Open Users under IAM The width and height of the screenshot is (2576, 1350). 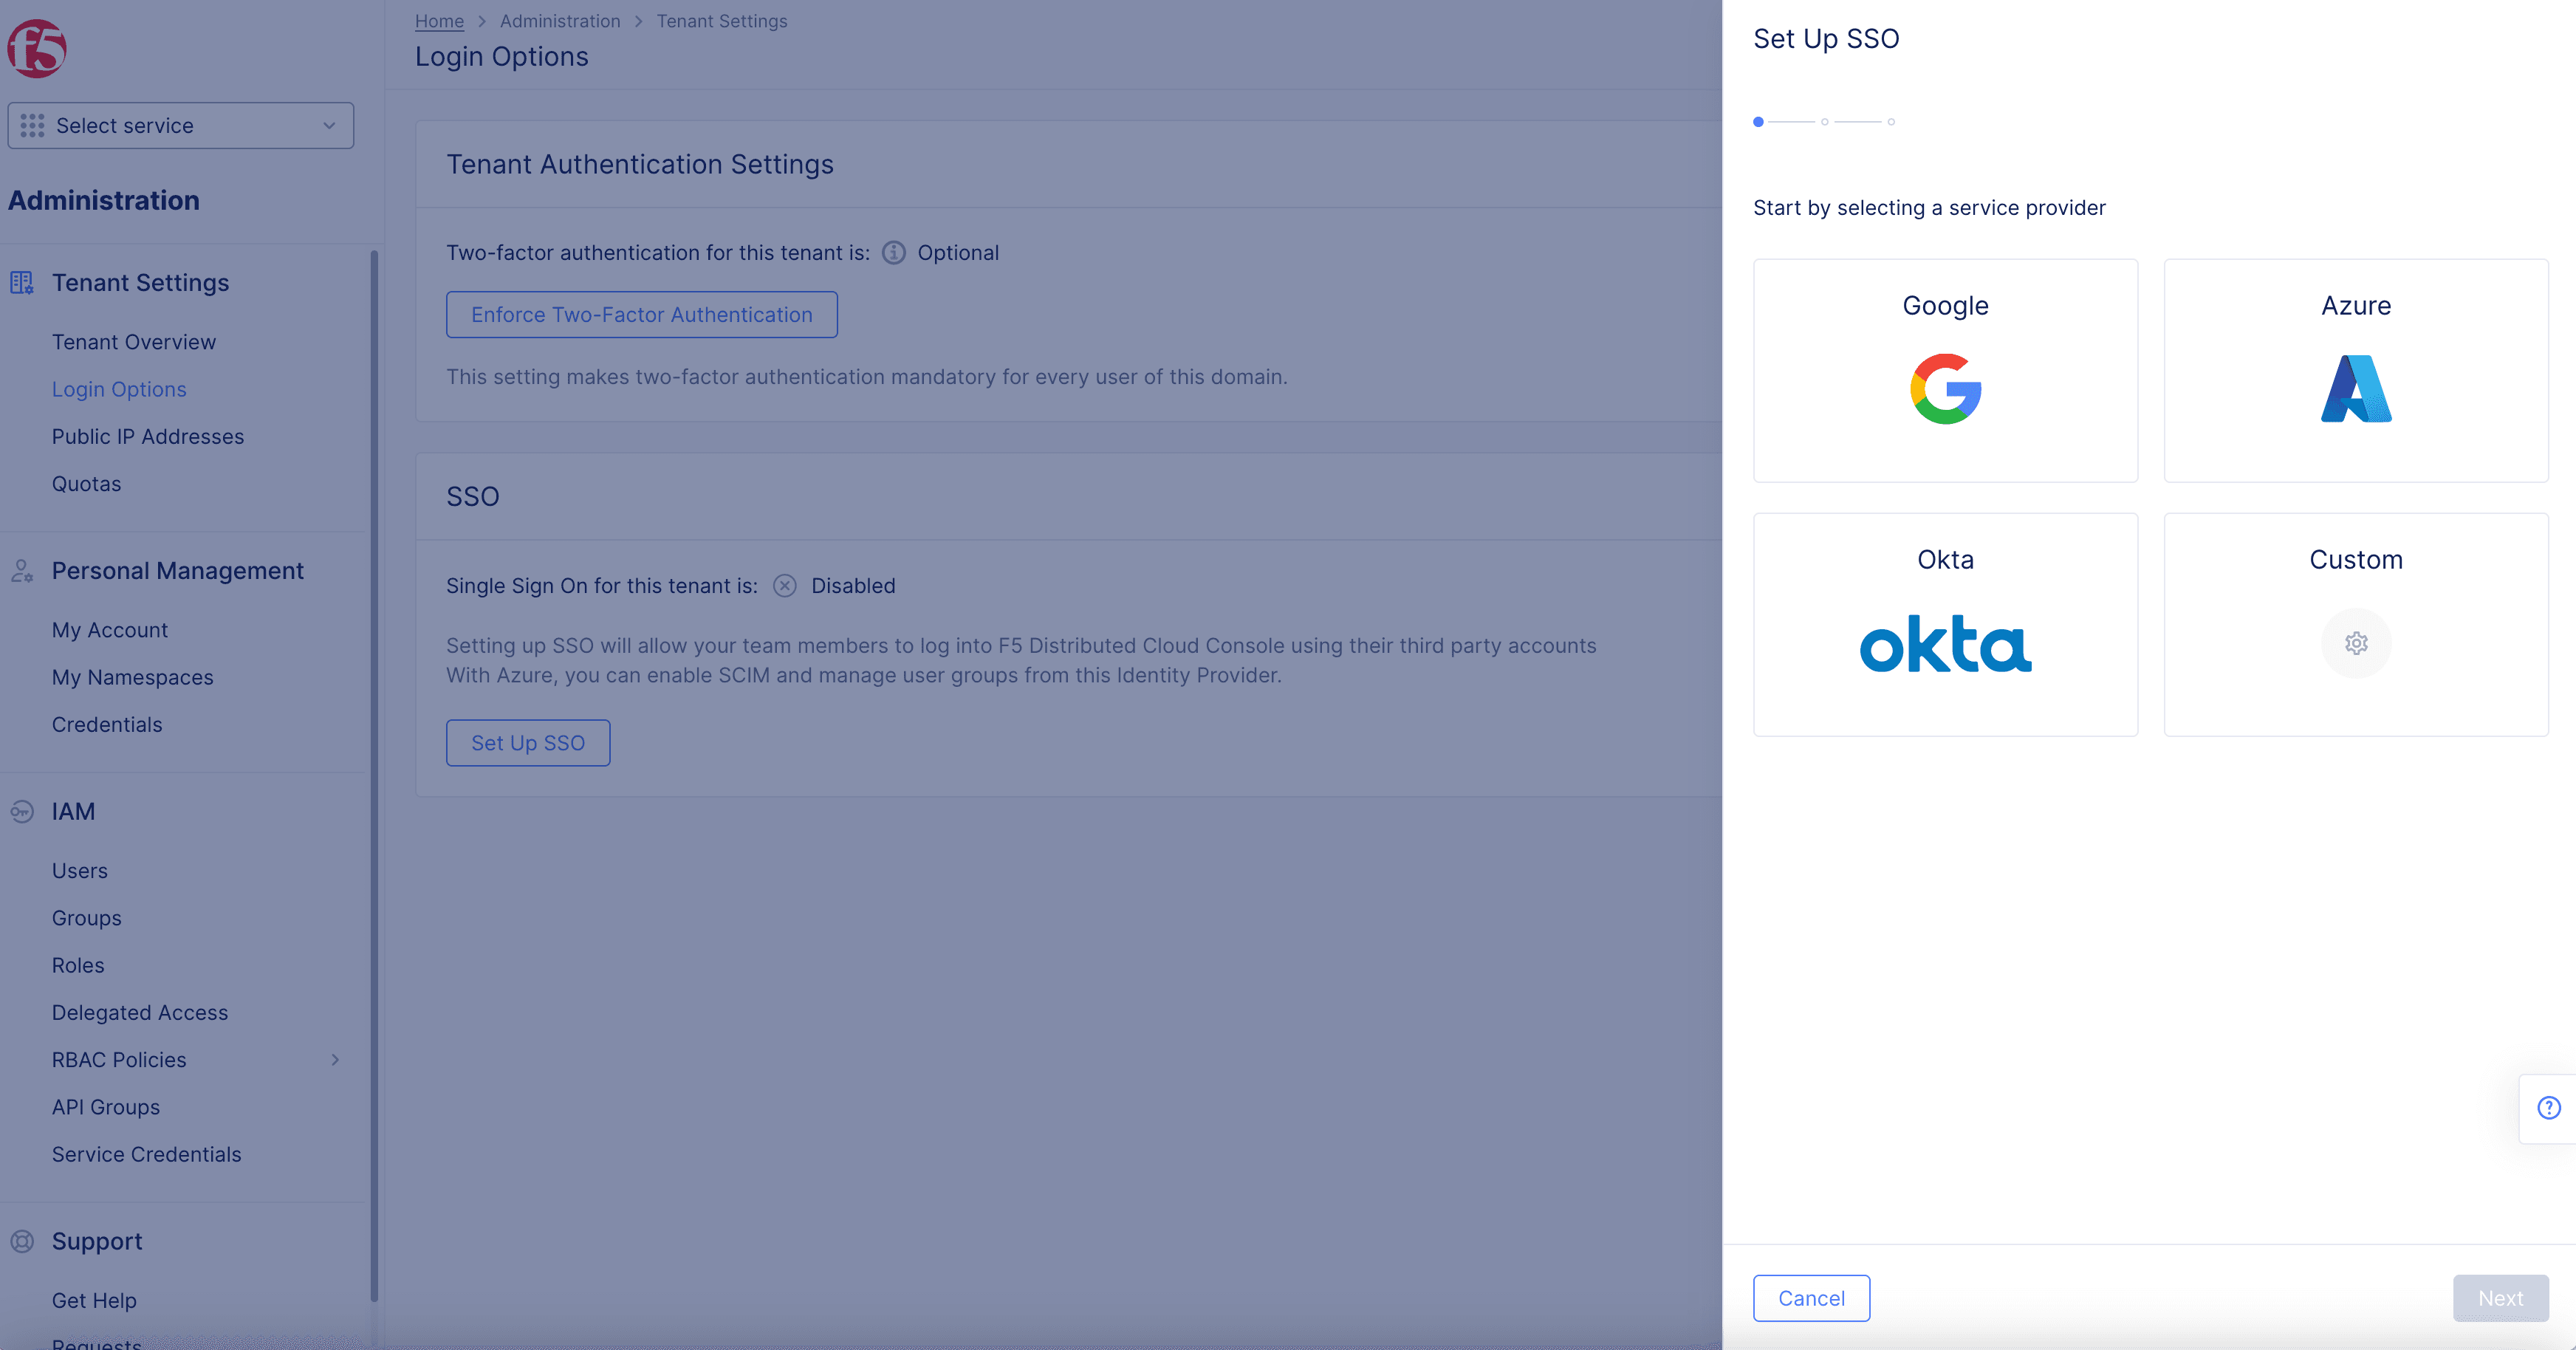click(80, 871)
